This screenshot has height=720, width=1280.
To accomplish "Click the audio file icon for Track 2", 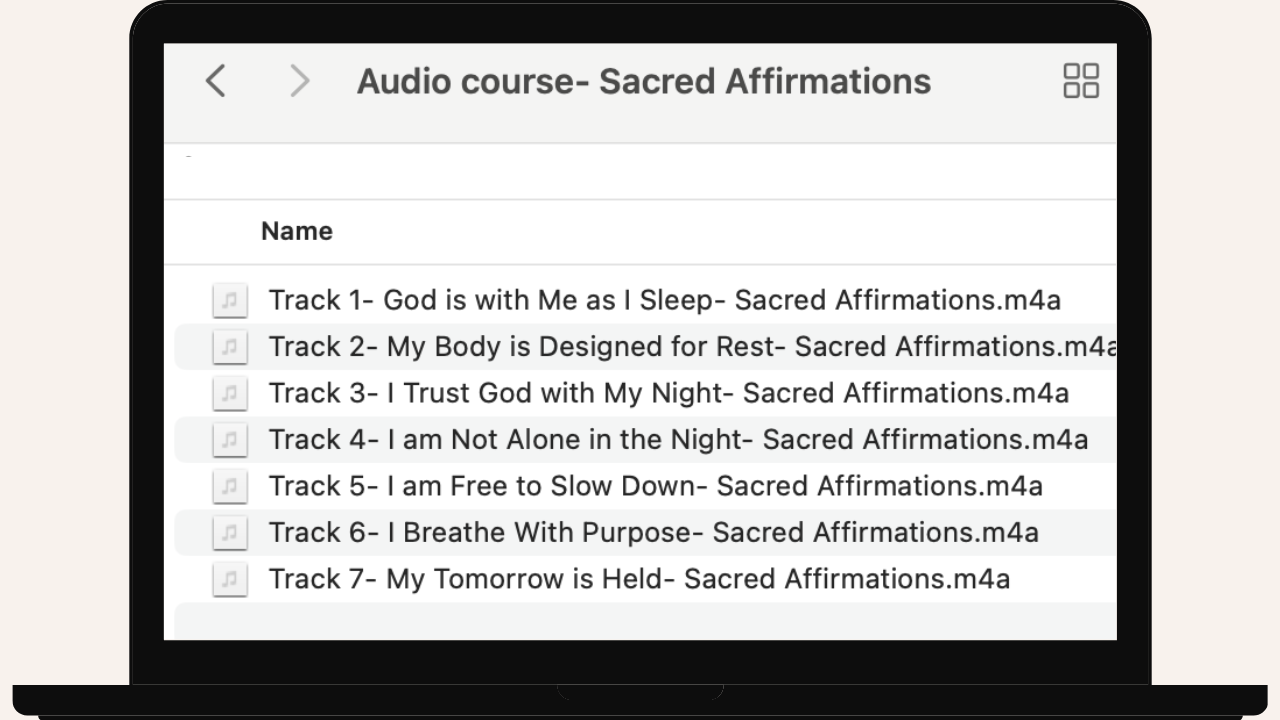I will 230,347.
